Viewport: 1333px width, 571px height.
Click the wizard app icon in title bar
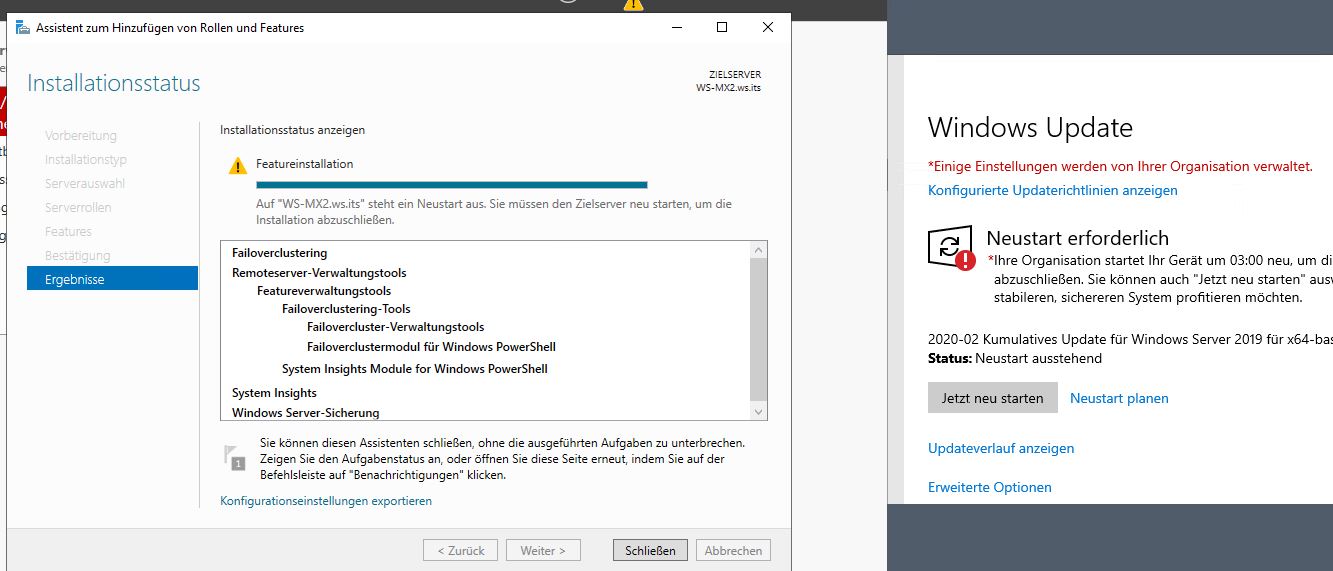22,28
